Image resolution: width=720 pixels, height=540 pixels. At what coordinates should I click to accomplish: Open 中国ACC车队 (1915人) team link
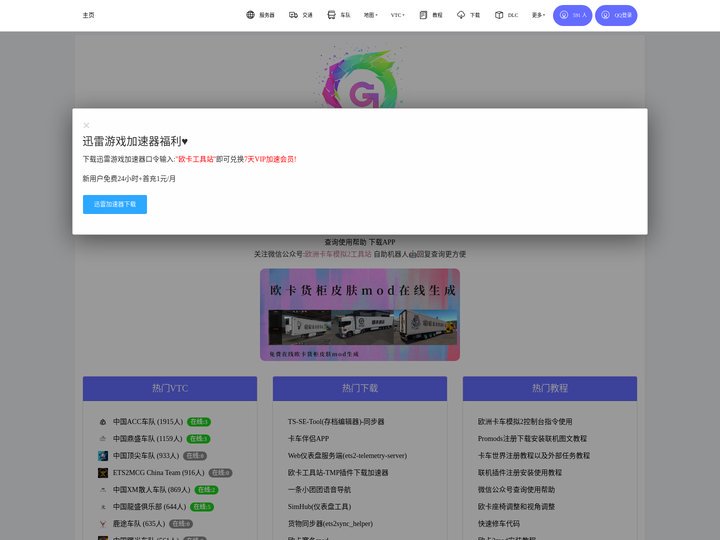point(148,422)
